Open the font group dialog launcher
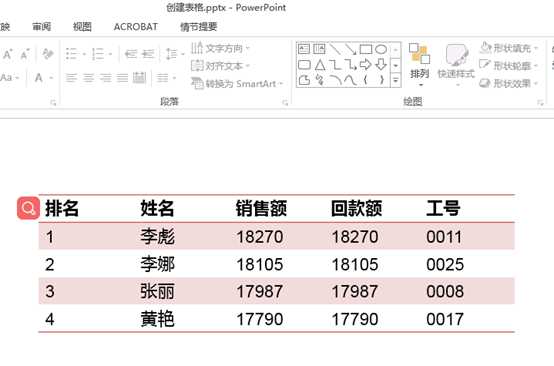The image size is (554, 366). [53, 103]
